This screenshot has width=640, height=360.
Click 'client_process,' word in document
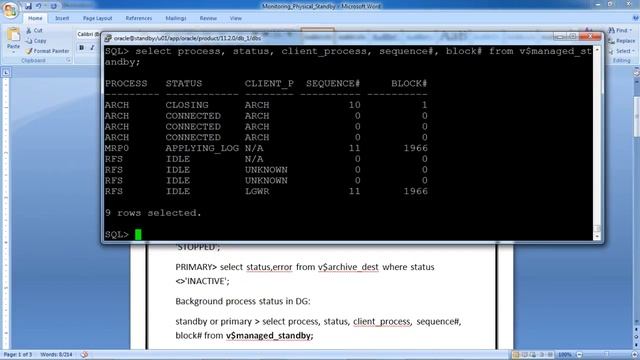(x=382, y=322)
